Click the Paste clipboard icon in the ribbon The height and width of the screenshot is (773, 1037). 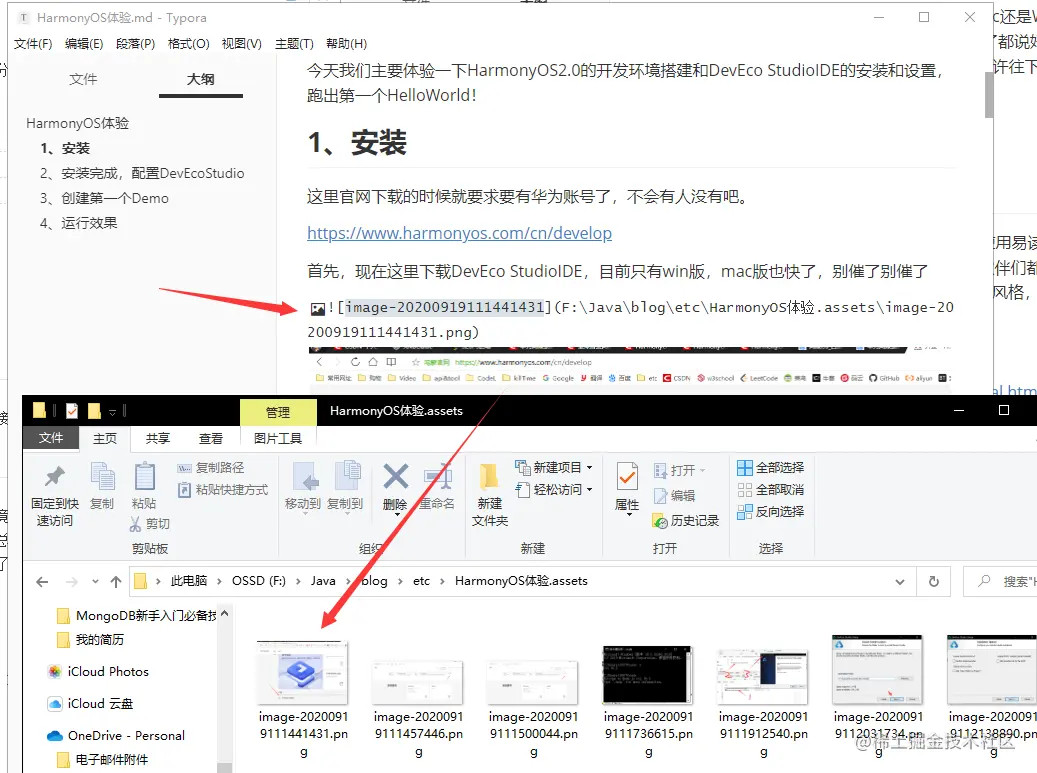coord(144,476)
